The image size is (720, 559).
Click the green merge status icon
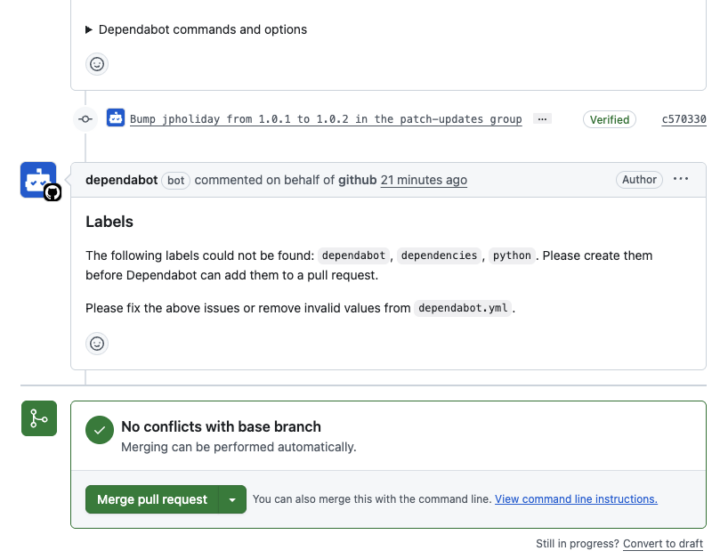click(x=38, y=419)
